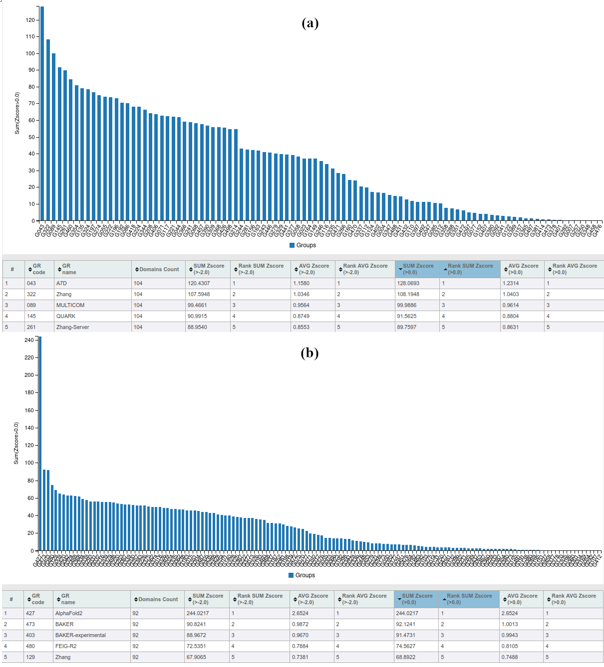Viewport: 604px width, 667px height.
Task: Click the MULTICOM group name
Action: [69, 305]
